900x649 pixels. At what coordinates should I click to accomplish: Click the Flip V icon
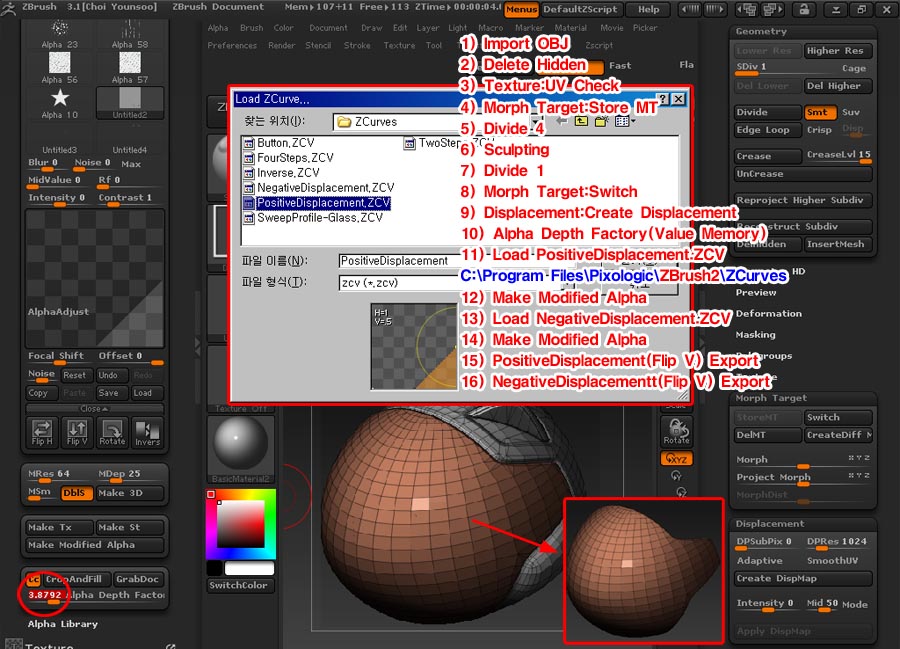click(x=77, y=432)
